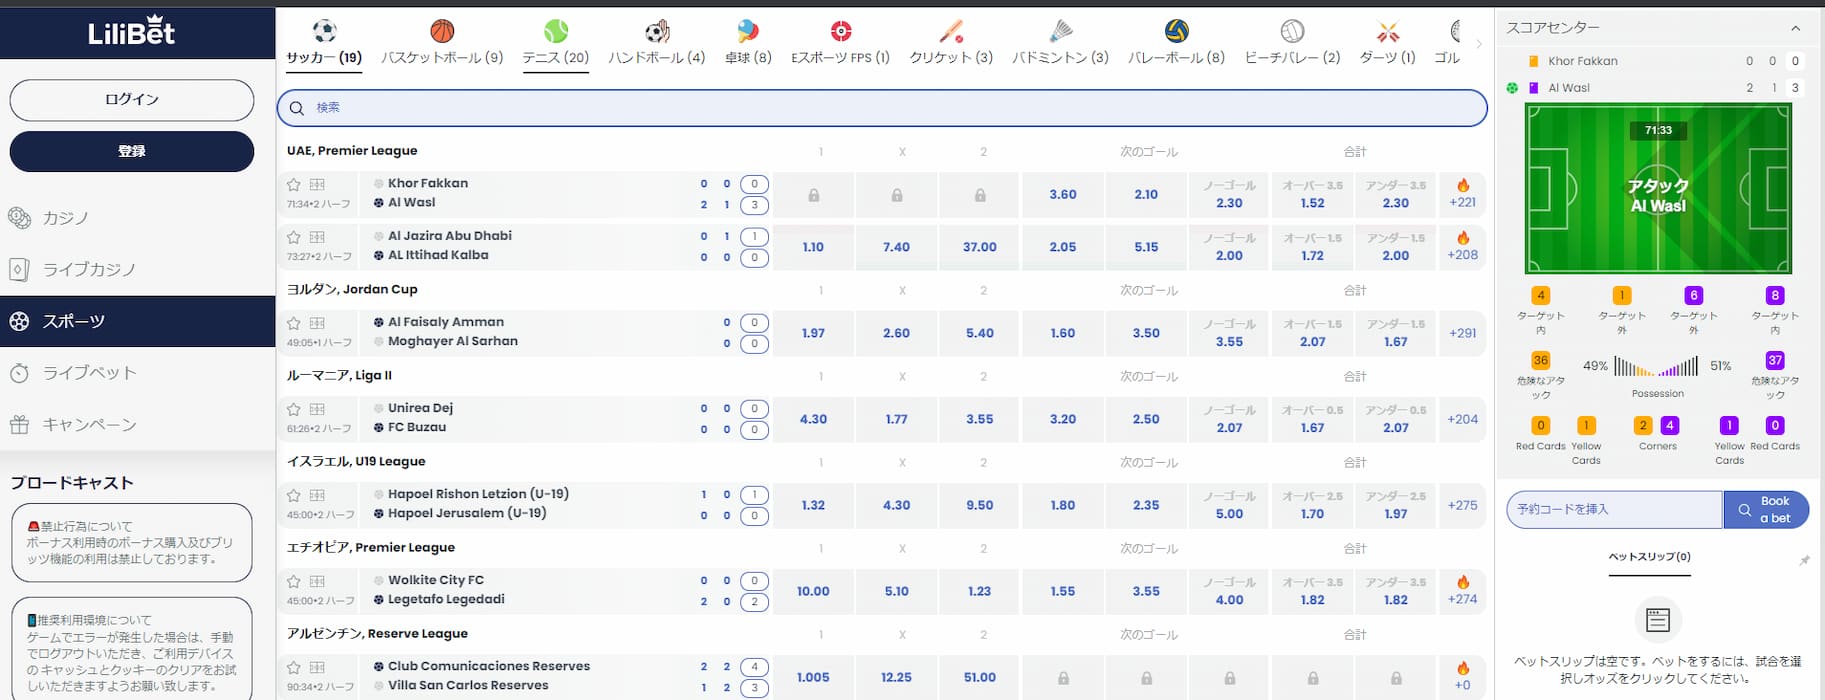1825x700 pixels.
Task: Click the live pitch tracker graphic
Action: pos(1657,188)
